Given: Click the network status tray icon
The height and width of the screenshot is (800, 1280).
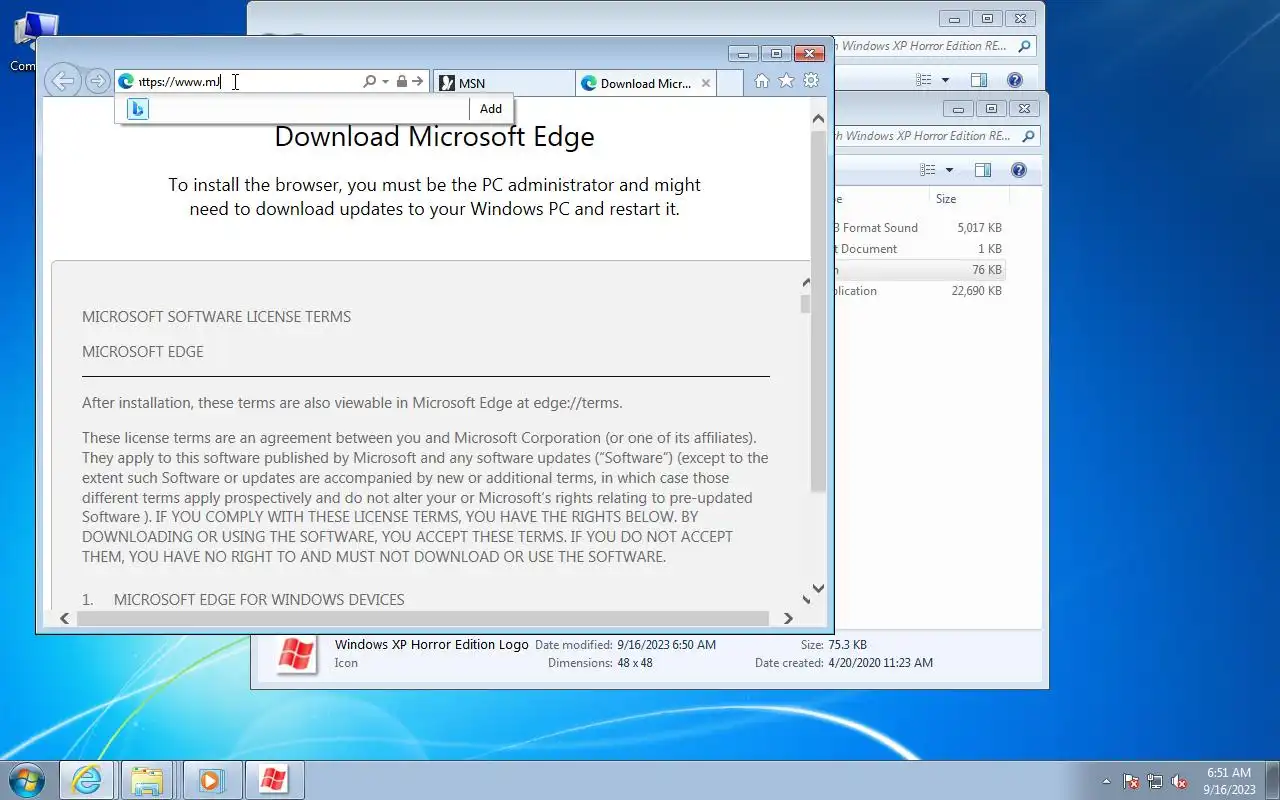Looking at the screenshot, I should (1155, 781).
